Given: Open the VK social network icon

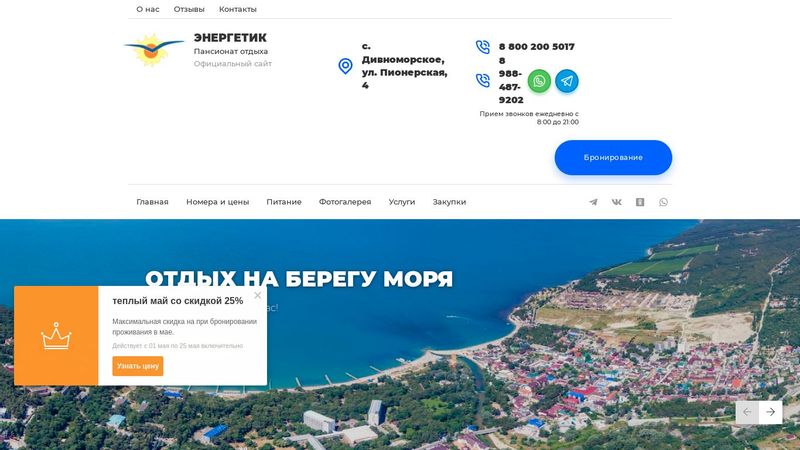Looking at the screenshot, I should coord(616,202).
